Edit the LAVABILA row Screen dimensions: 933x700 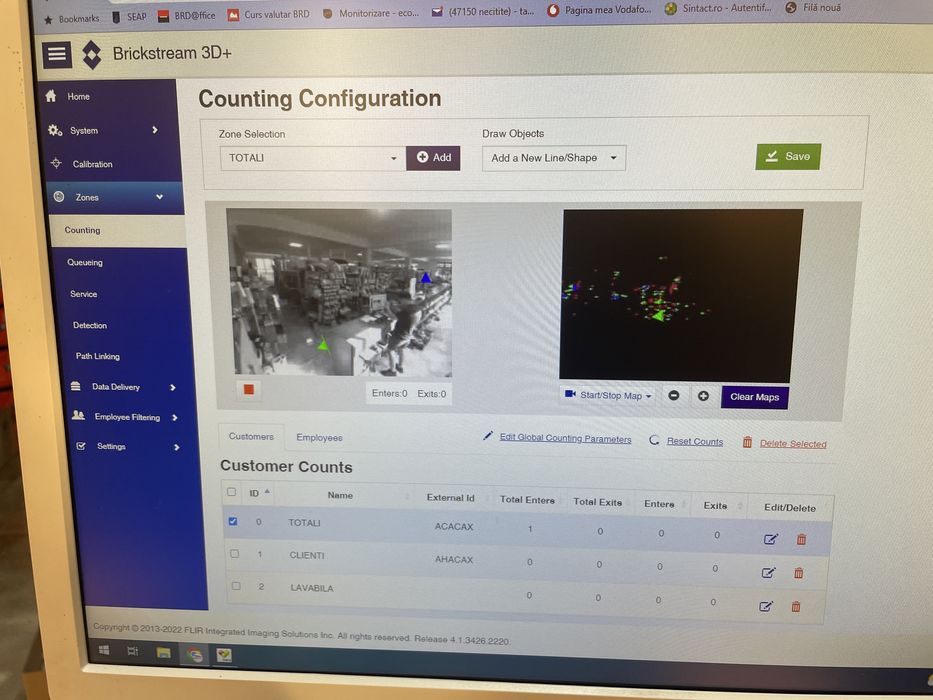(766, 607)
